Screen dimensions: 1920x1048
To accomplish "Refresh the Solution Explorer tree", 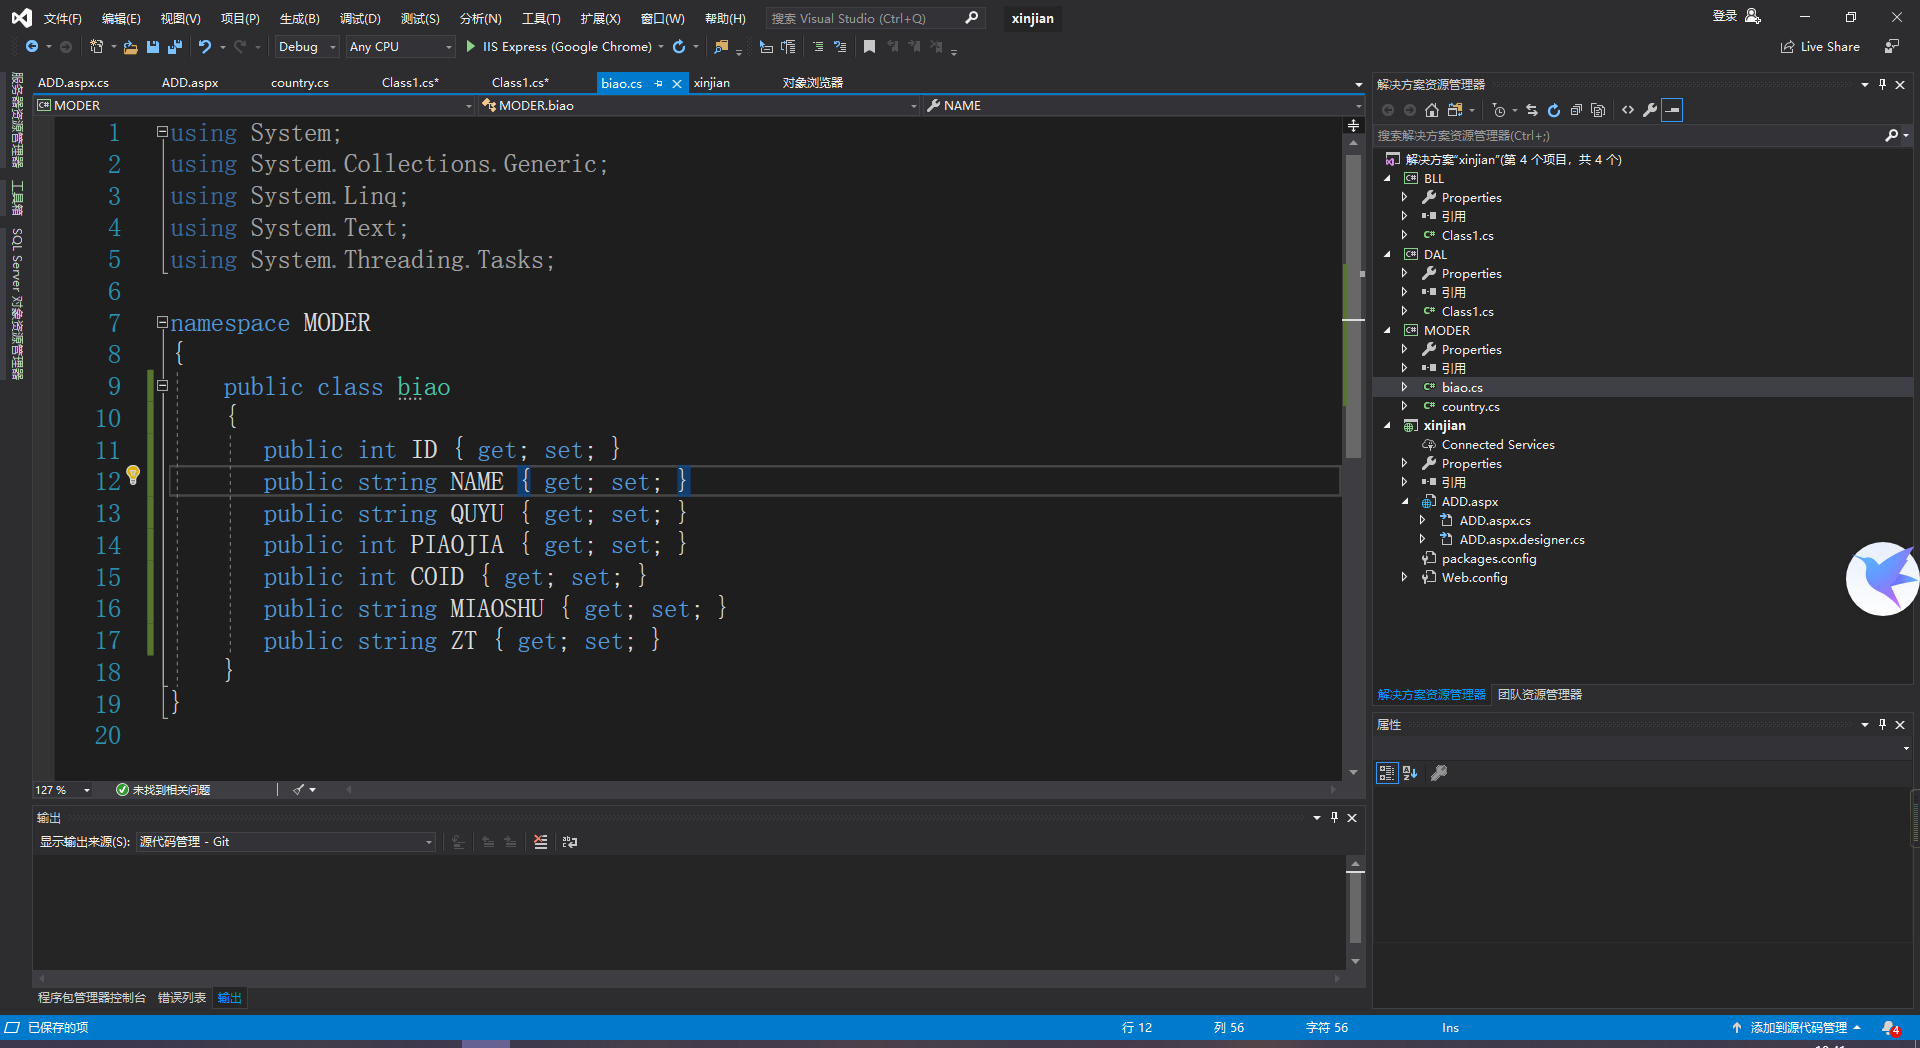I will pos(1554,110).
